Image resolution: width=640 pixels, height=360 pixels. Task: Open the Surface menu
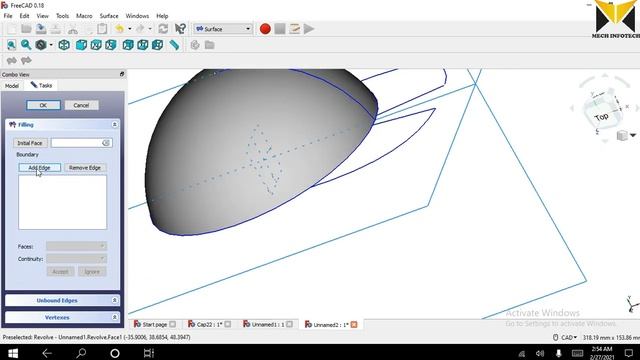pos(109,16)
